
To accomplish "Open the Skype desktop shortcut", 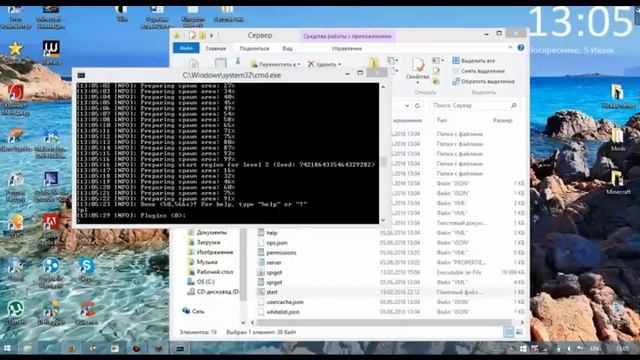I will click(x=86, y=266).
